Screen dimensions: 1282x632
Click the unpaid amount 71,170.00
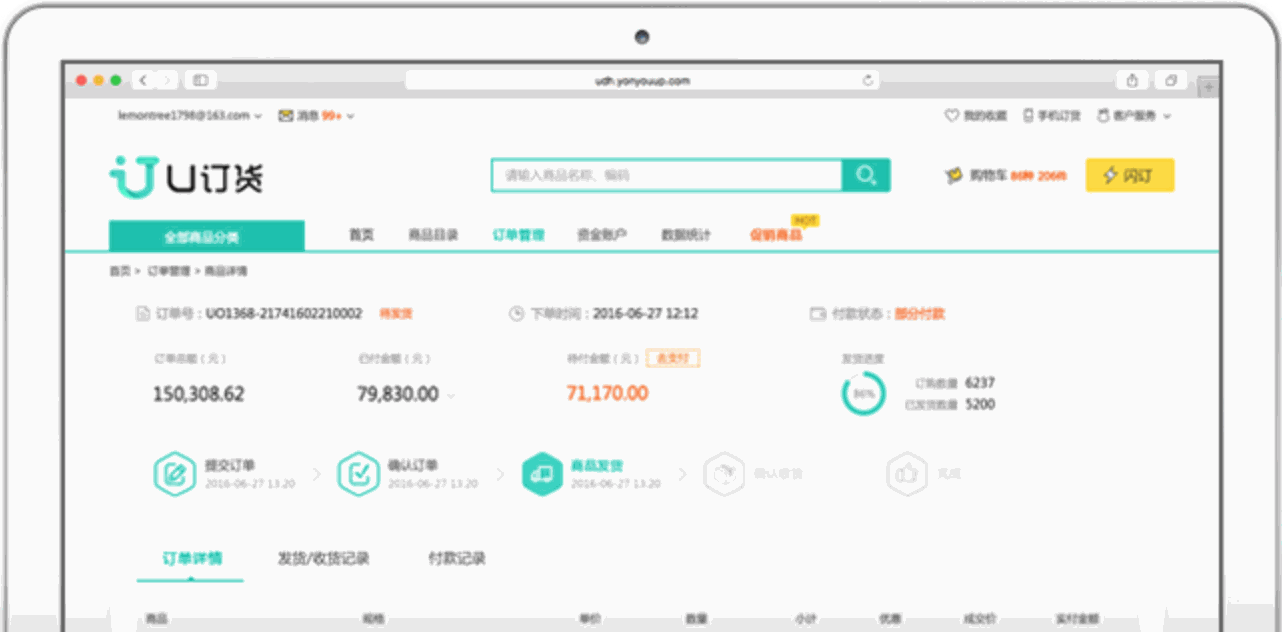pos(607,394)
